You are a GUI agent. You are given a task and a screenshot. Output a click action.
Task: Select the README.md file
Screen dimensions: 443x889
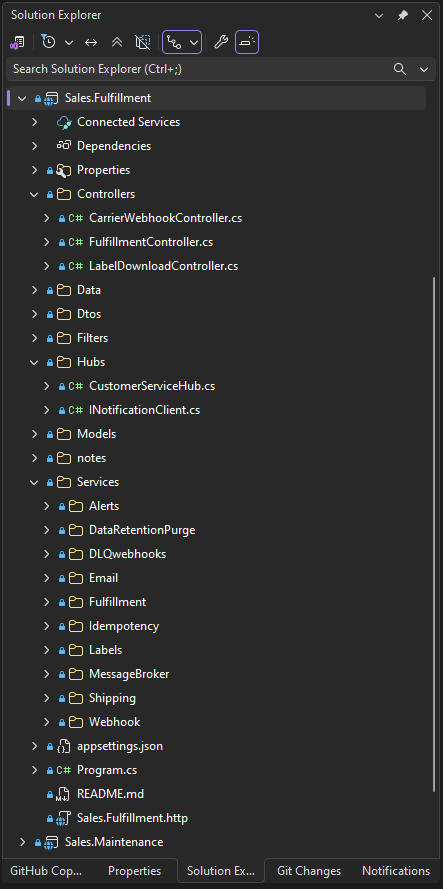[105, 794]
